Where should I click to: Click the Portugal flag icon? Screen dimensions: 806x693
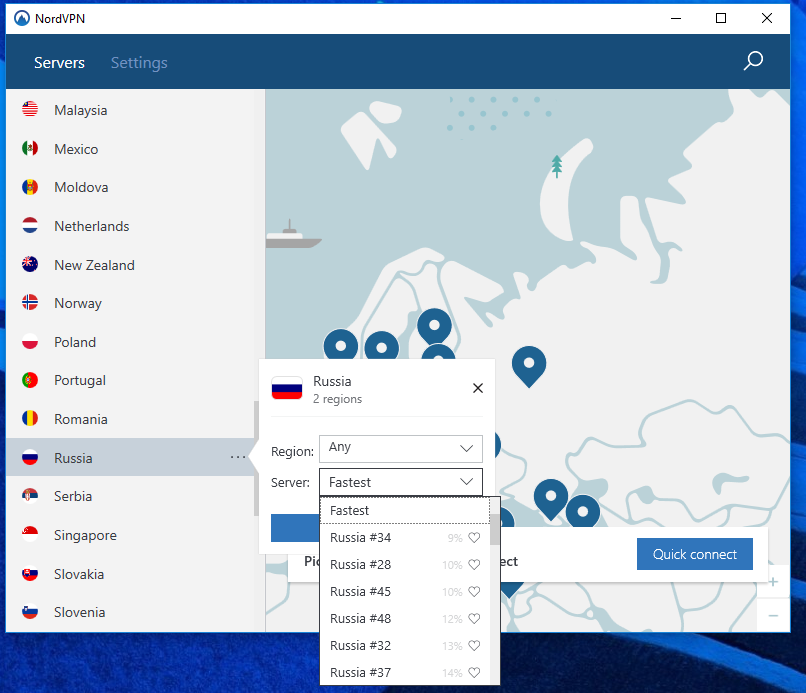coord(30,380)
